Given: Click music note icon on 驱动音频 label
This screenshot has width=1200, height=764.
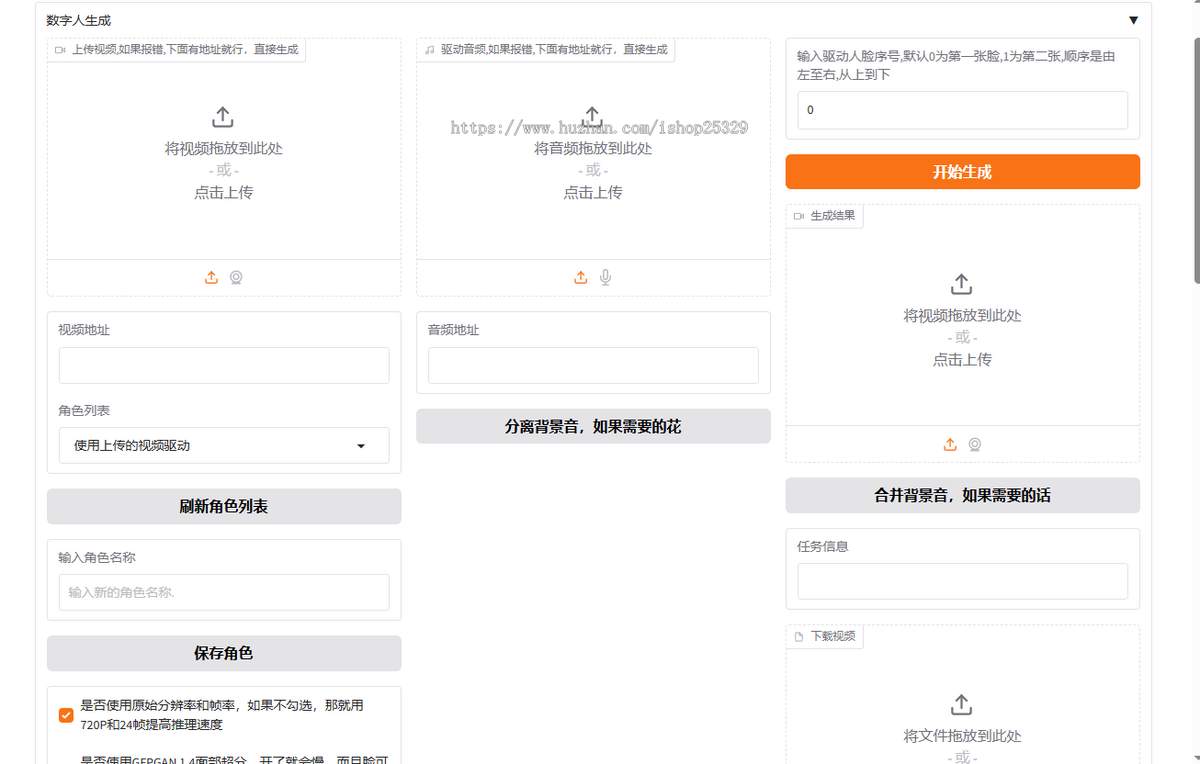Looking at the screenshot, I should [x=429, y=49].
